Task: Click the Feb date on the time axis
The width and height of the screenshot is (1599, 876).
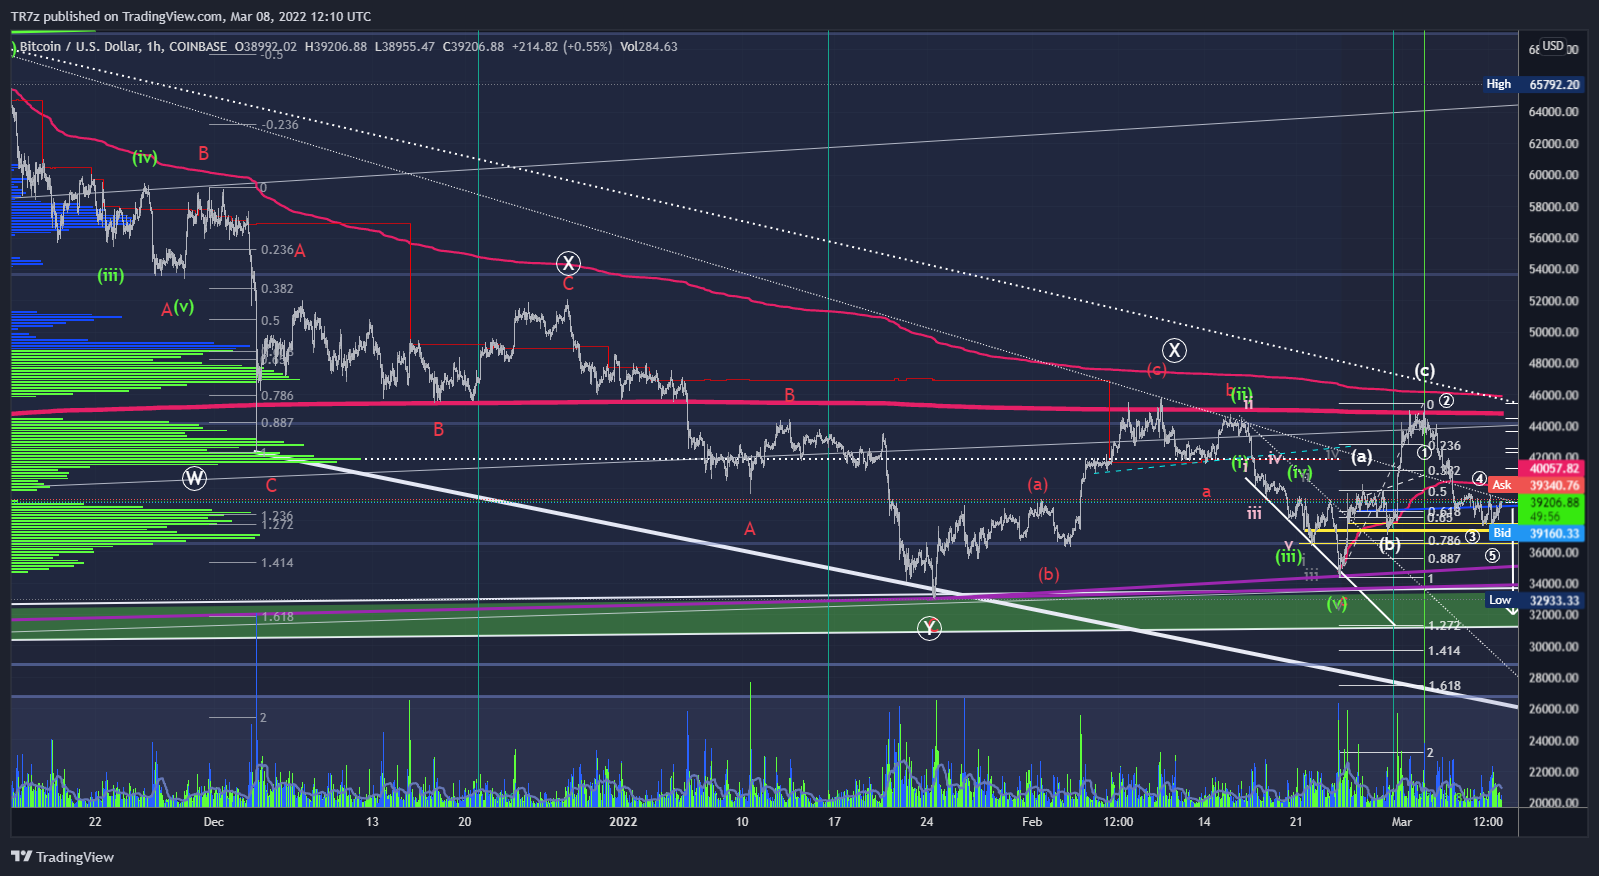Action: pyautogui.click(x=1032, y=822)
